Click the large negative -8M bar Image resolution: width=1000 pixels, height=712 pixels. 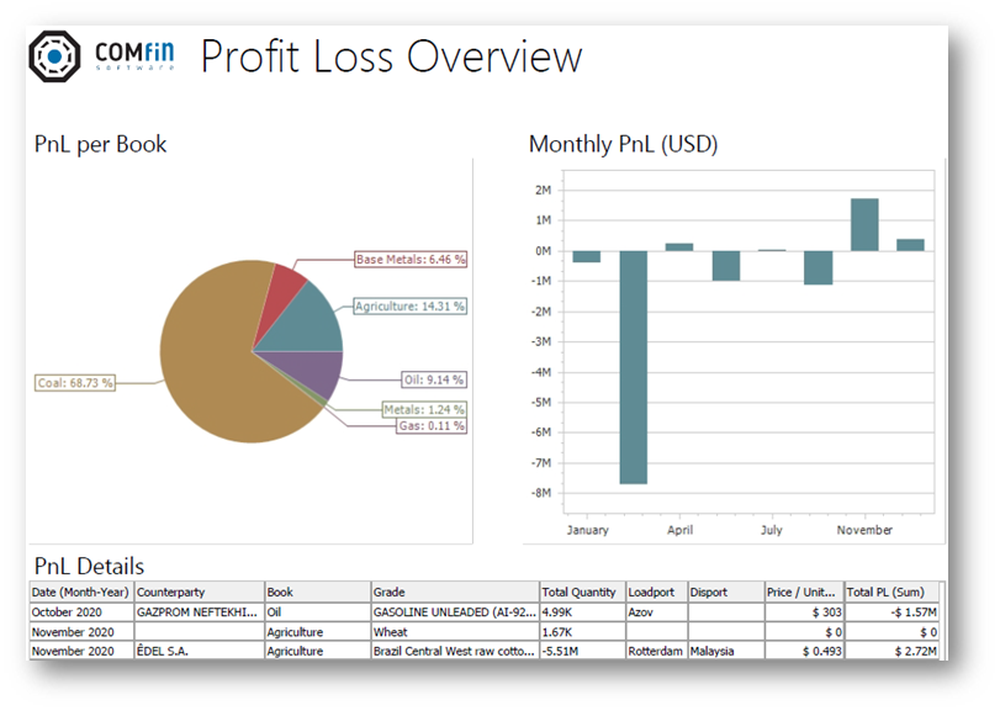[633, 367]
